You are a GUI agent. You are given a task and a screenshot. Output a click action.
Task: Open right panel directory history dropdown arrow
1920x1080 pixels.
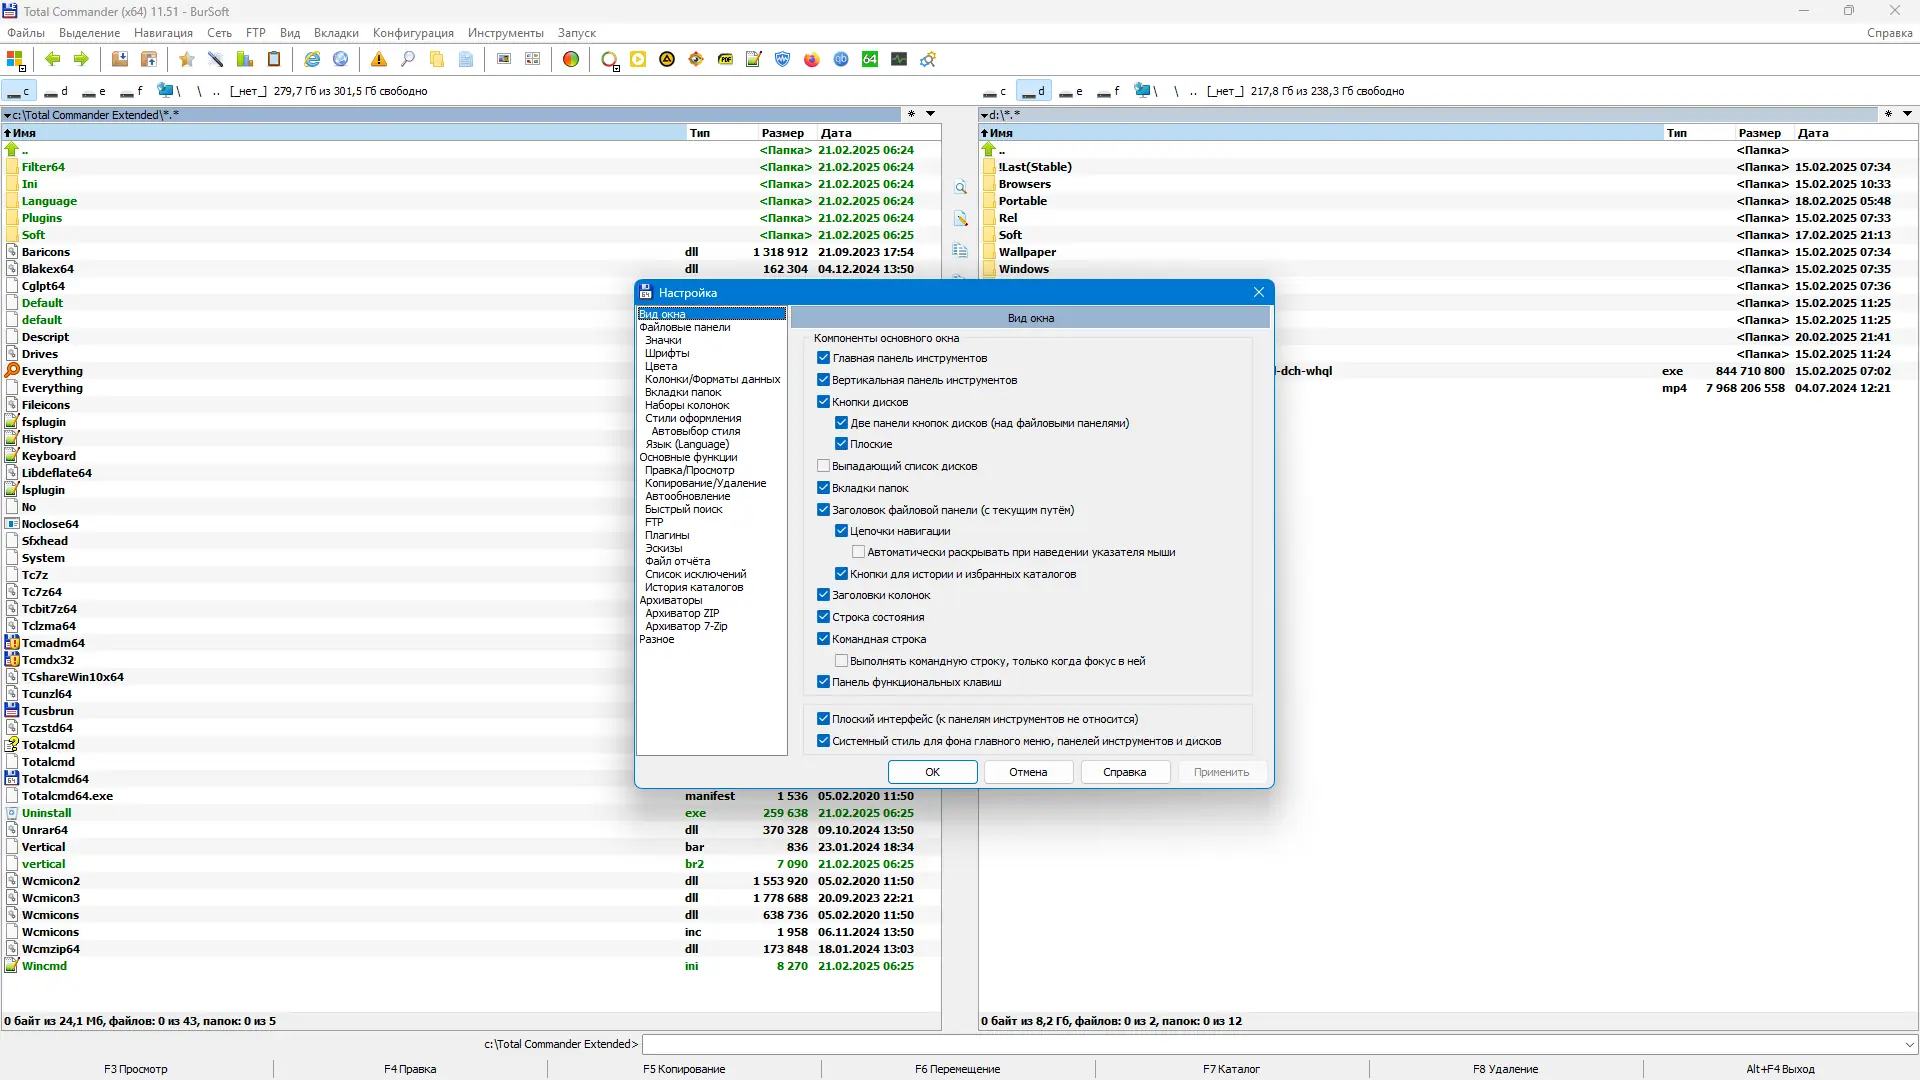[1907, 114]
